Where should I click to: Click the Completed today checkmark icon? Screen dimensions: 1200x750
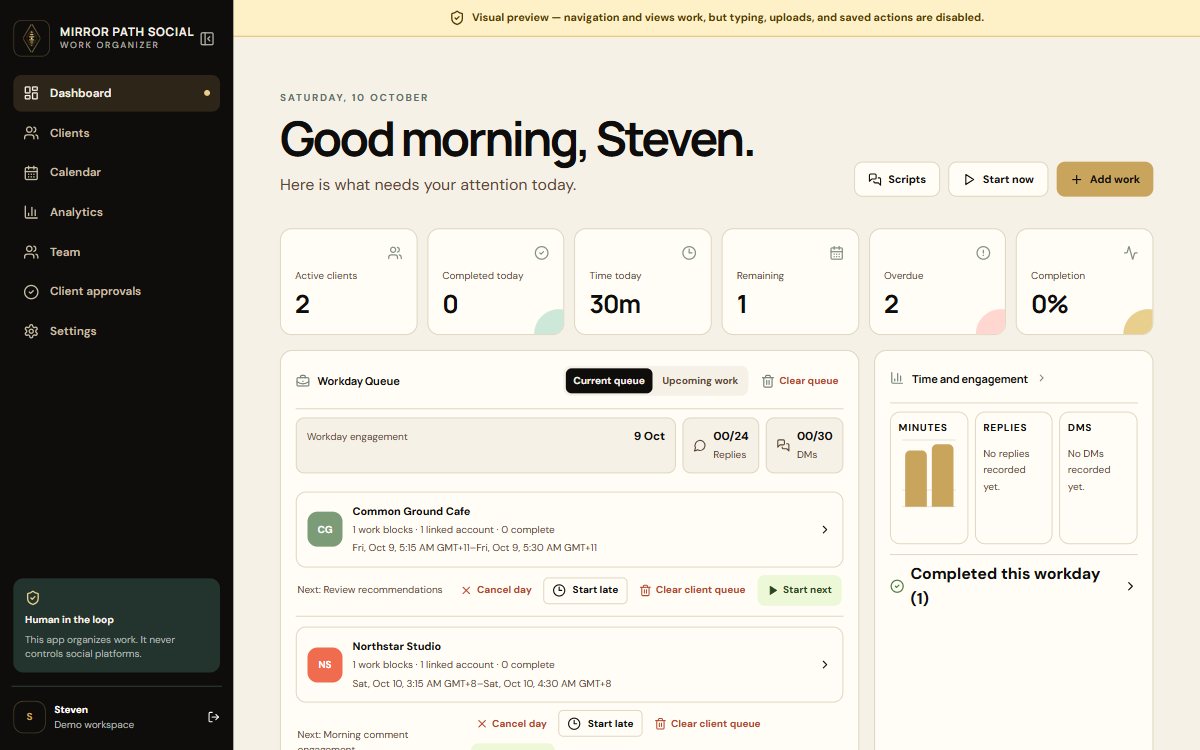tap(542, 253)
